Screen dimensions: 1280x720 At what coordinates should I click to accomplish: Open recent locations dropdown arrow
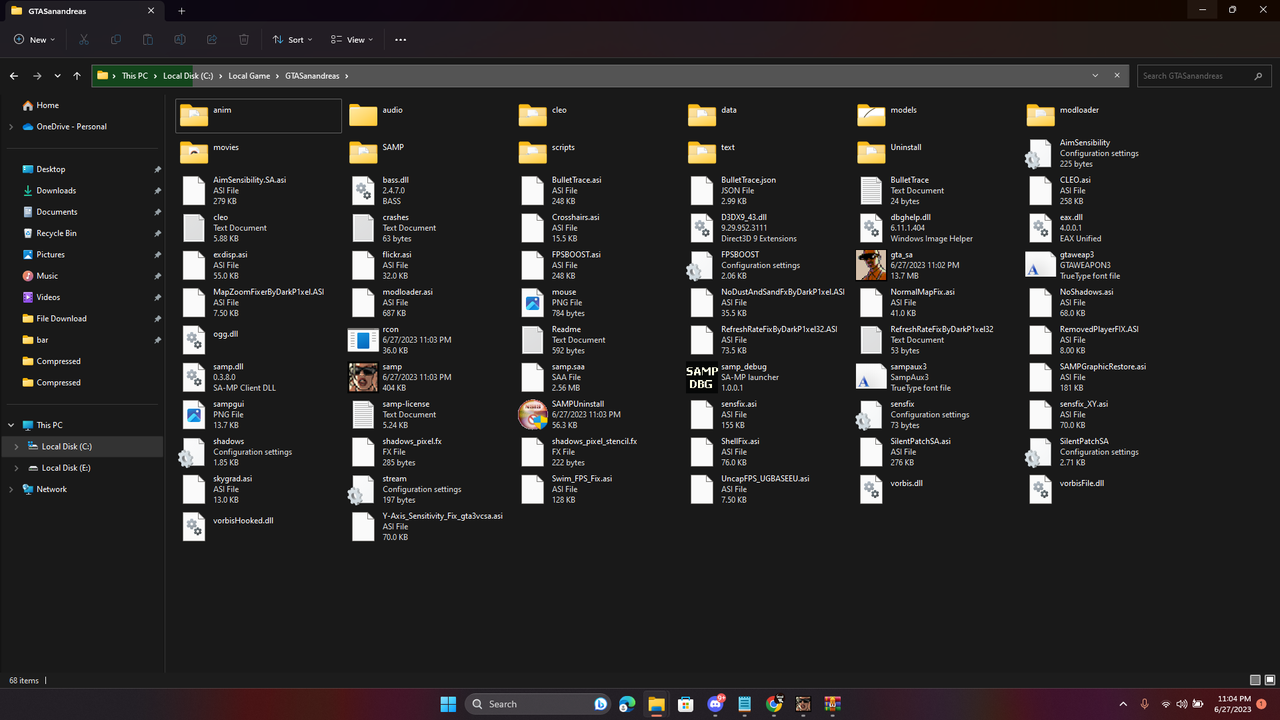(57, 76)
